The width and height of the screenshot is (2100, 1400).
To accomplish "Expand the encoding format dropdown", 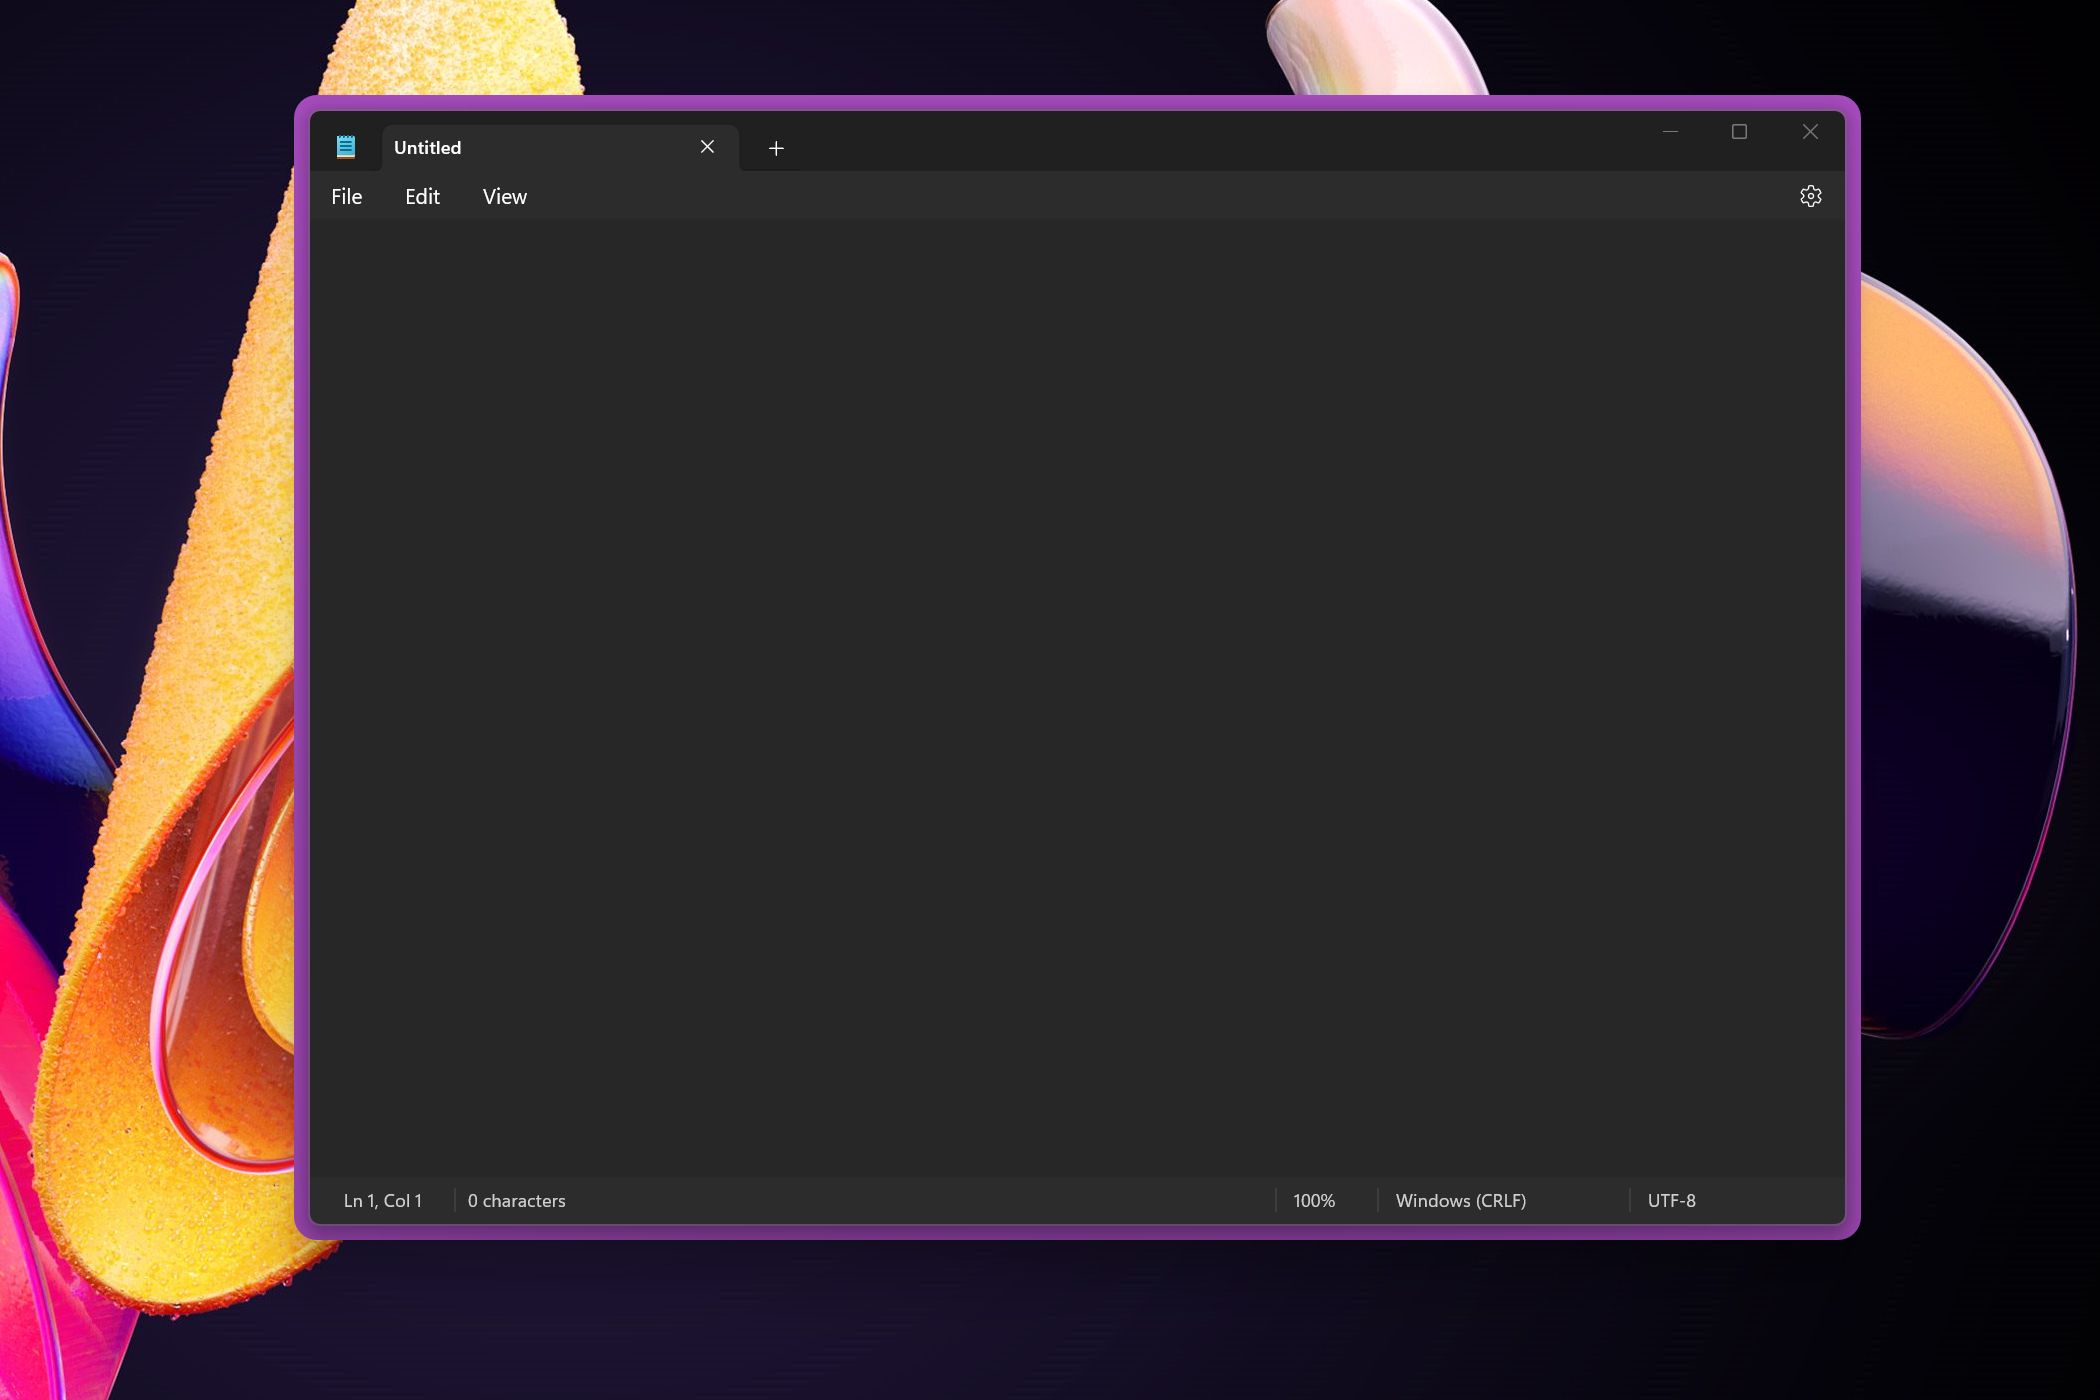I will coord(1670,1200).
